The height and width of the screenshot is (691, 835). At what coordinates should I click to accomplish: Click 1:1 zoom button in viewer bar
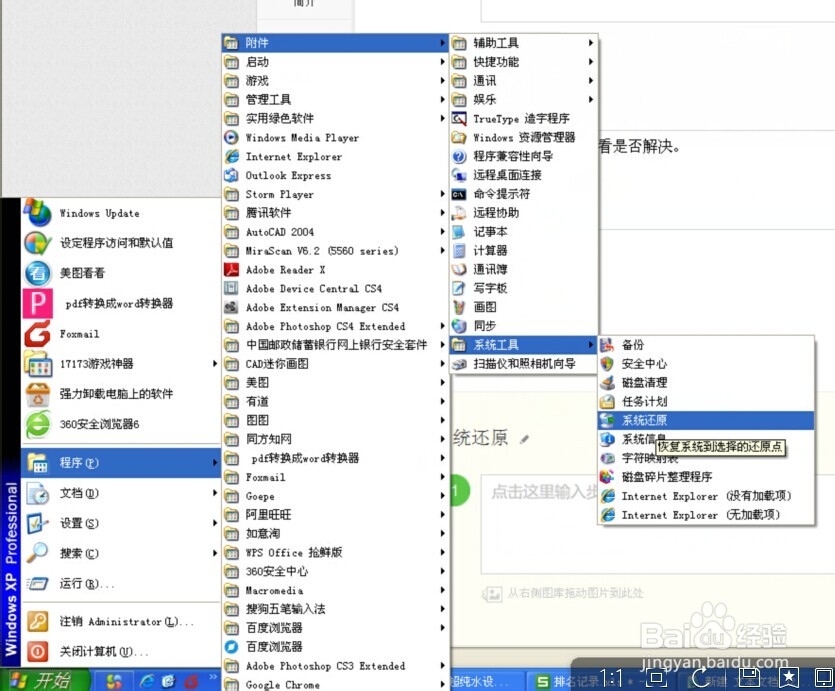tap(611, 678)
